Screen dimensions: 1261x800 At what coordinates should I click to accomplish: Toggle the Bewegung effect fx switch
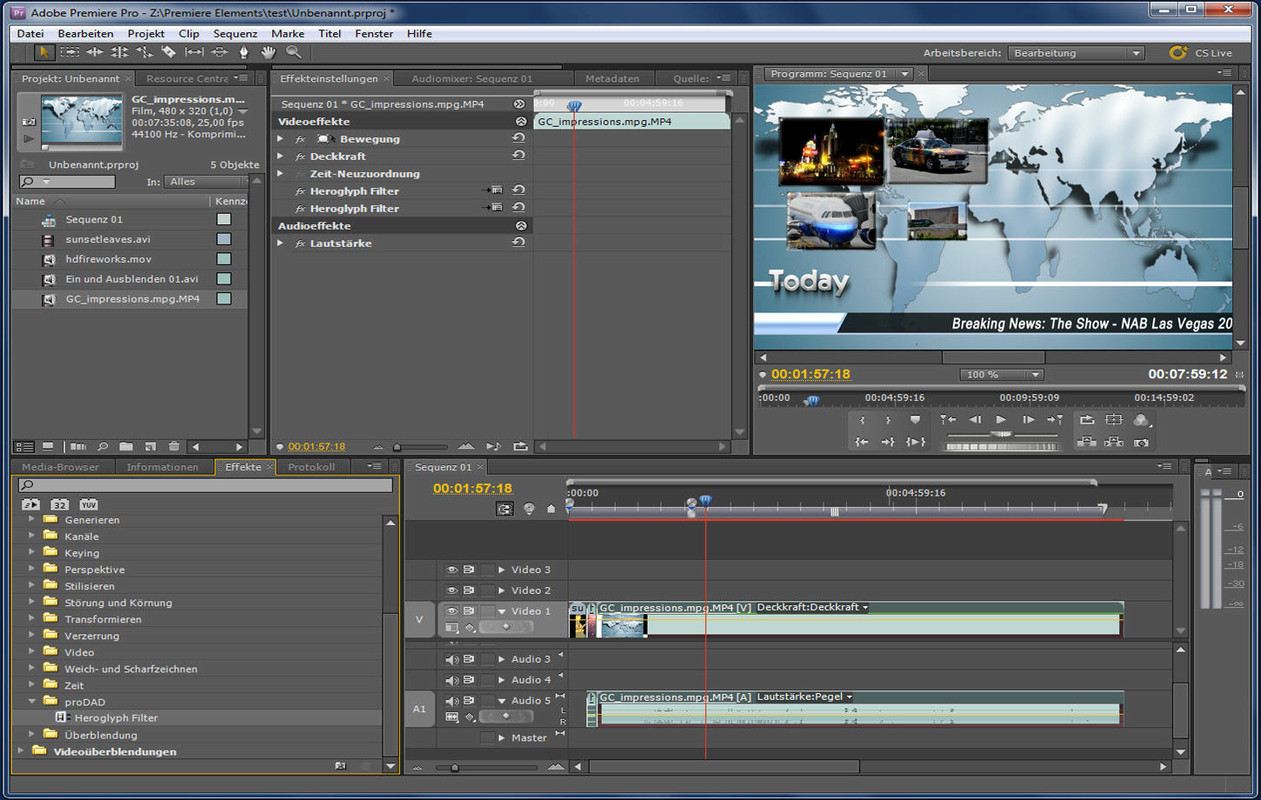point(300,139)
